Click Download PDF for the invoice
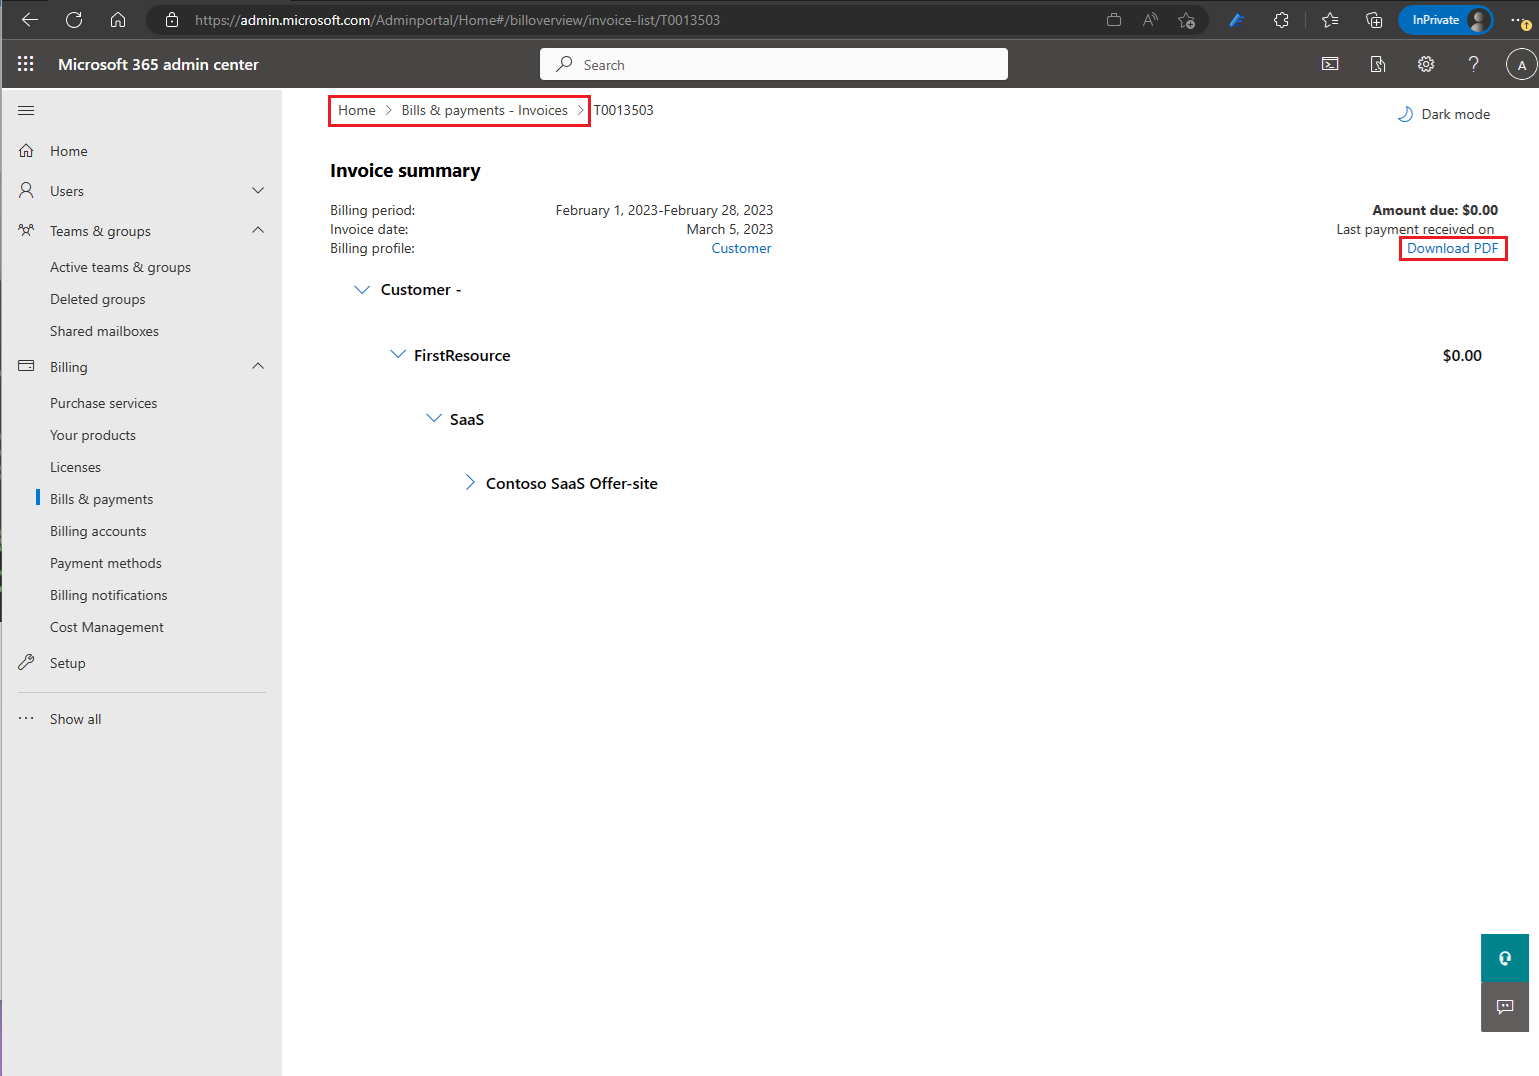The height and width of the screenshot is (1076, 1539). point(1452,248)
